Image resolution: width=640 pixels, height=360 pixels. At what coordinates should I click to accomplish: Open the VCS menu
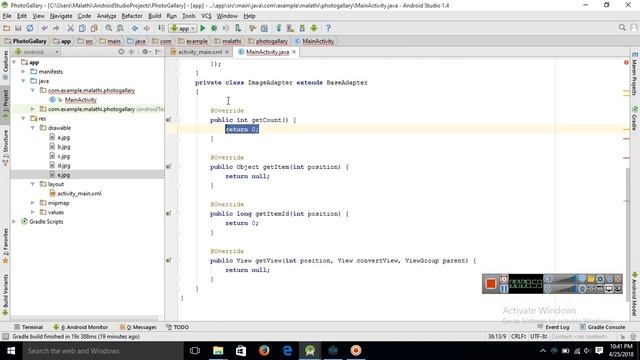pyautogui.click(x=206, y=16)
